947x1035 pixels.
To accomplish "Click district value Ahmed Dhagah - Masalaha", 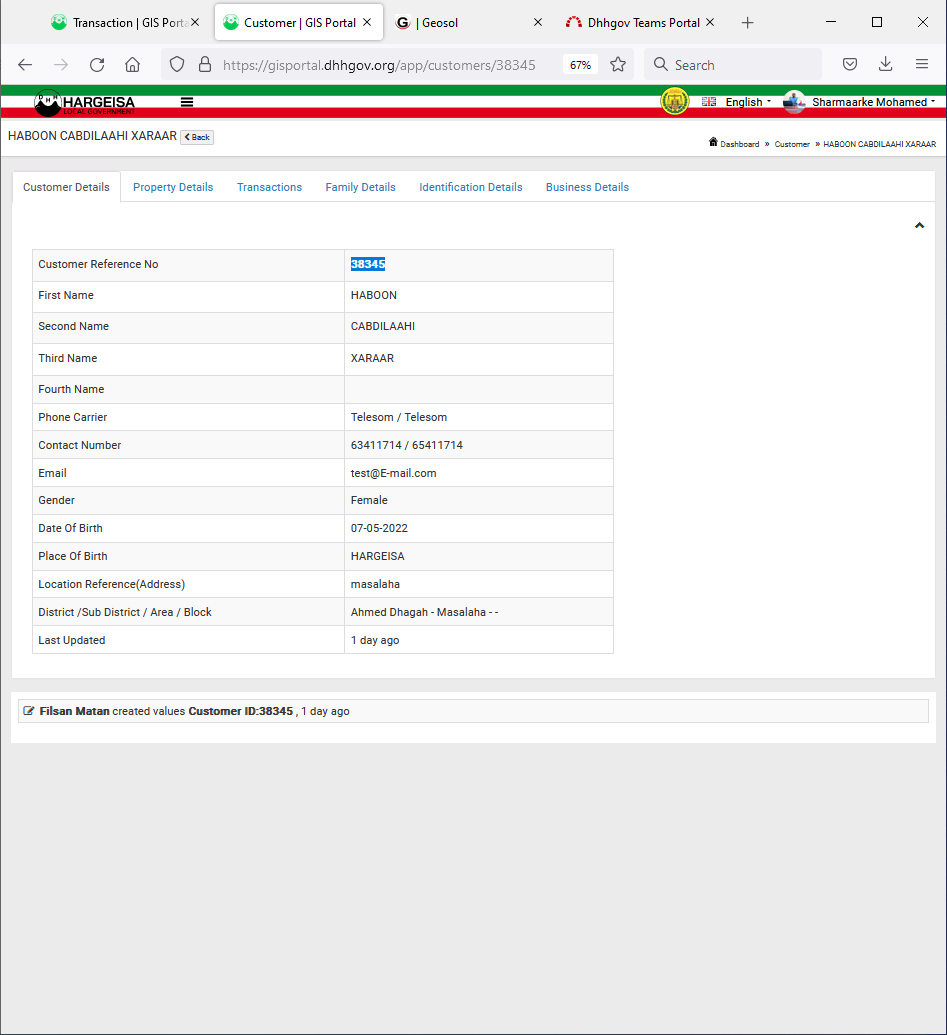I will pos(424,612).
